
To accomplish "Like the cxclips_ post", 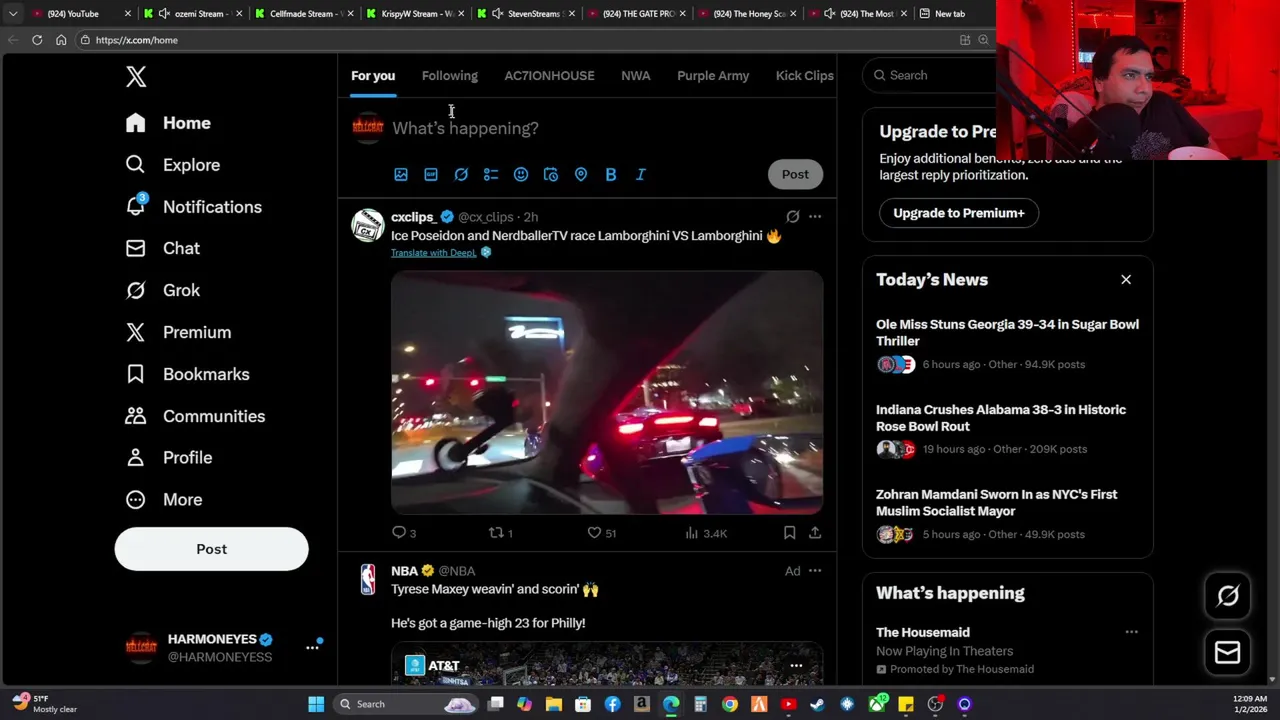I will click(601, 533).
